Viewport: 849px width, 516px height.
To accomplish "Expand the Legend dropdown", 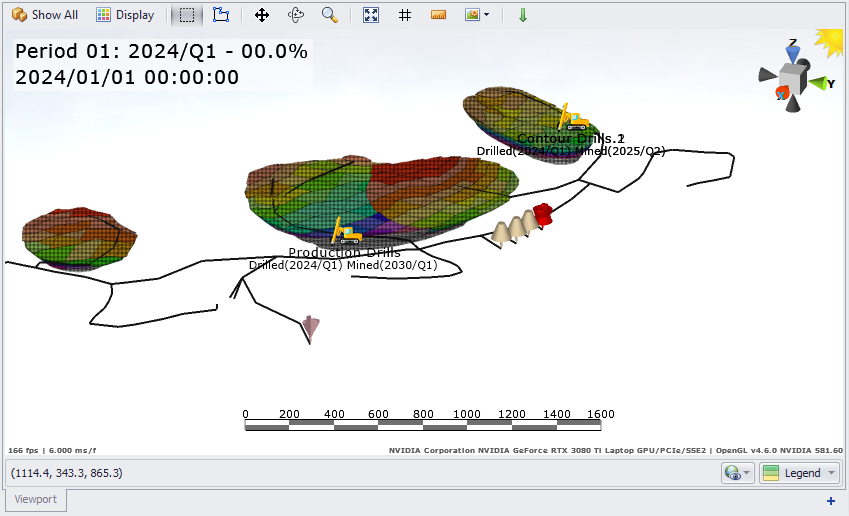I will click(x=799, y=473).
